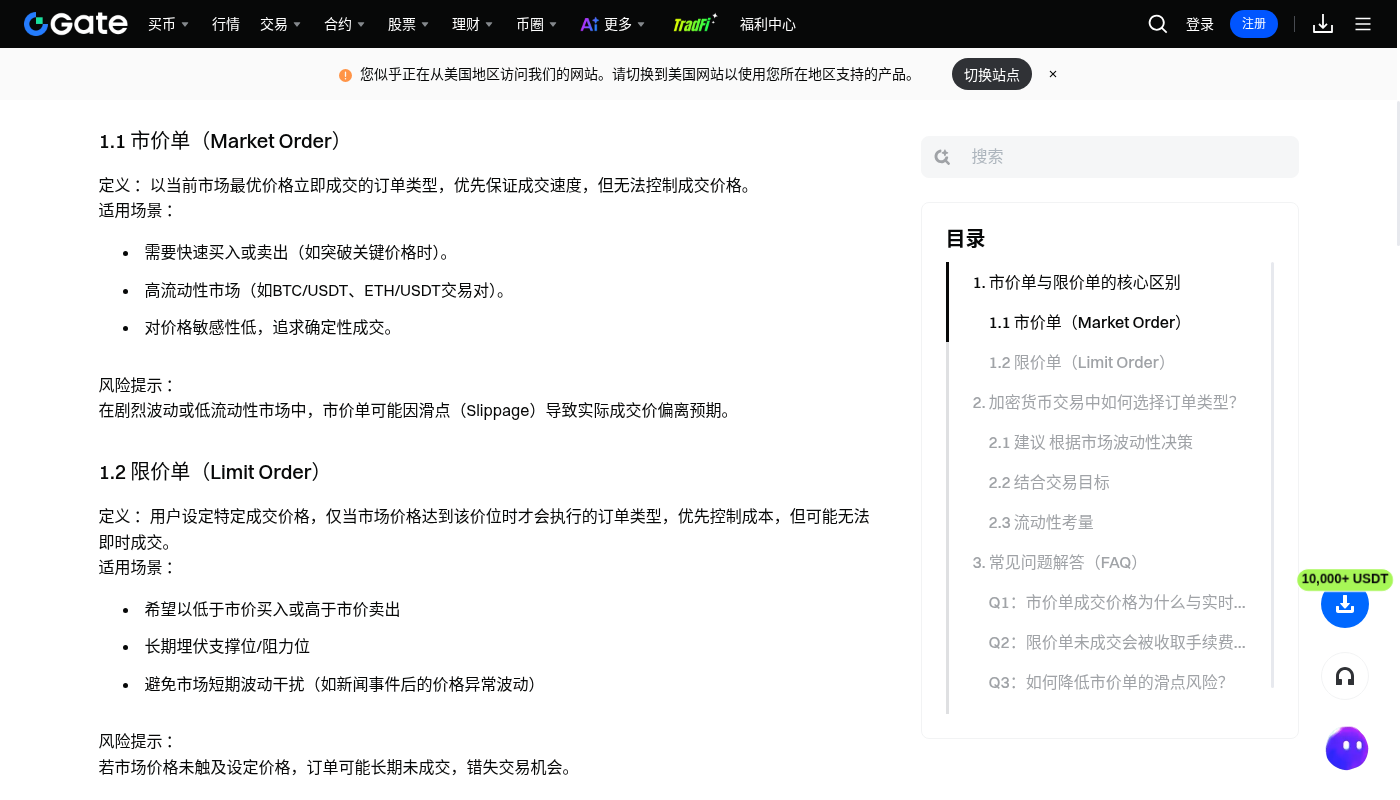Expand the 币圈 dropdown menu
1400x800 pixels.
click(536, 24)
